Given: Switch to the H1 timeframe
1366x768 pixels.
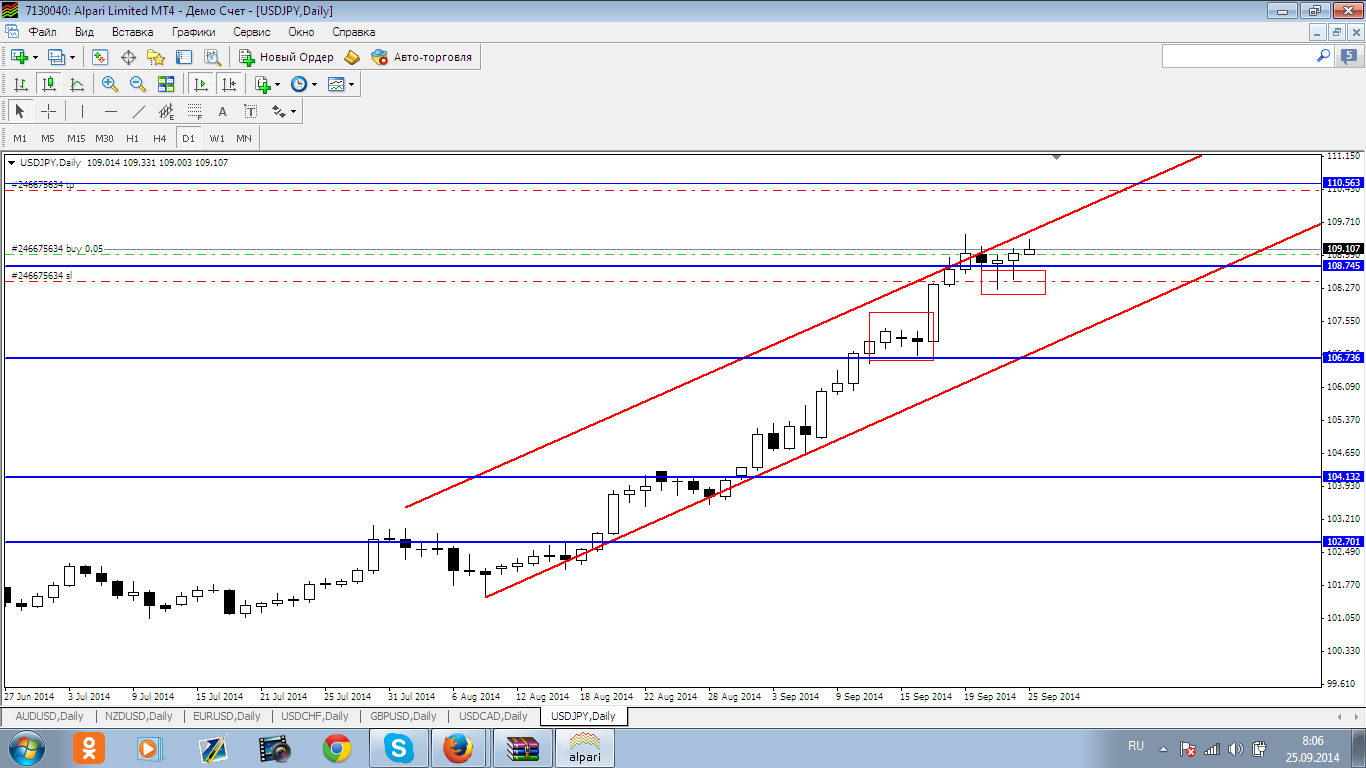Looking at the screenshot, I should (x=132, y=138).
